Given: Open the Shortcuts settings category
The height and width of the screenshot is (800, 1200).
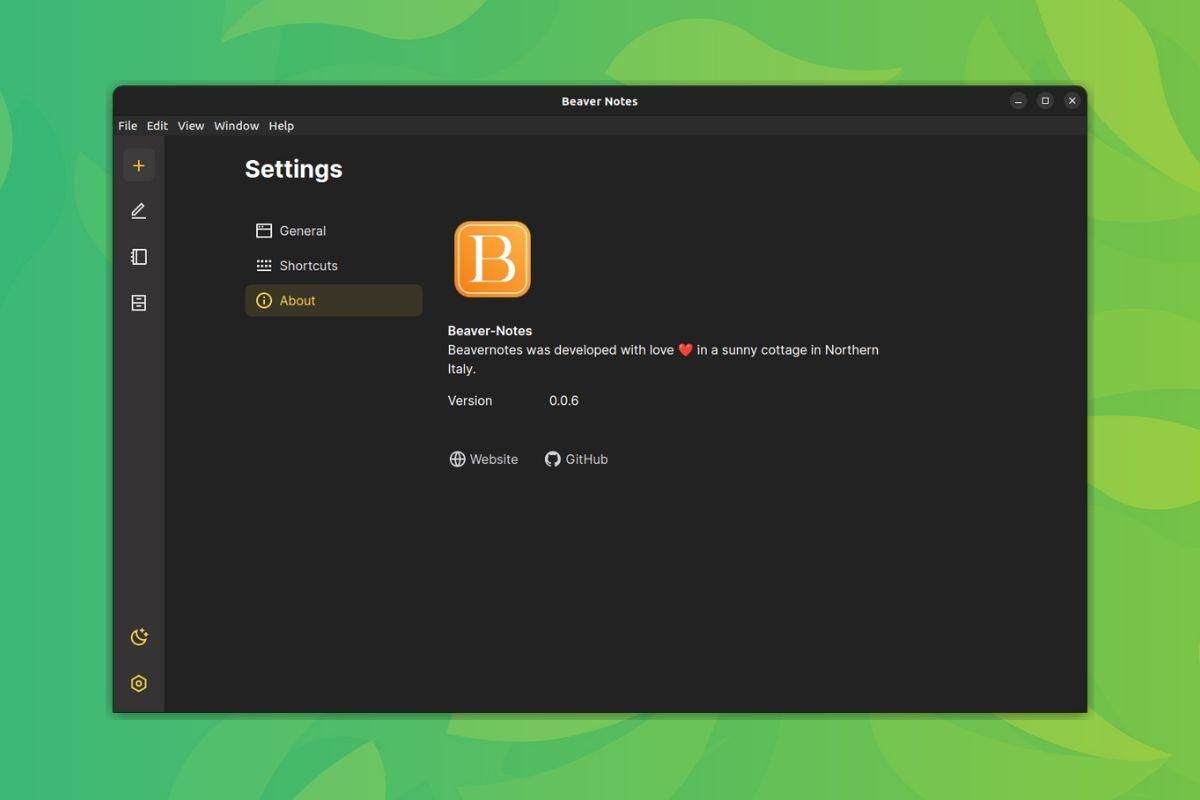Looking at the screenshot, I should click(x=307, y=265).
